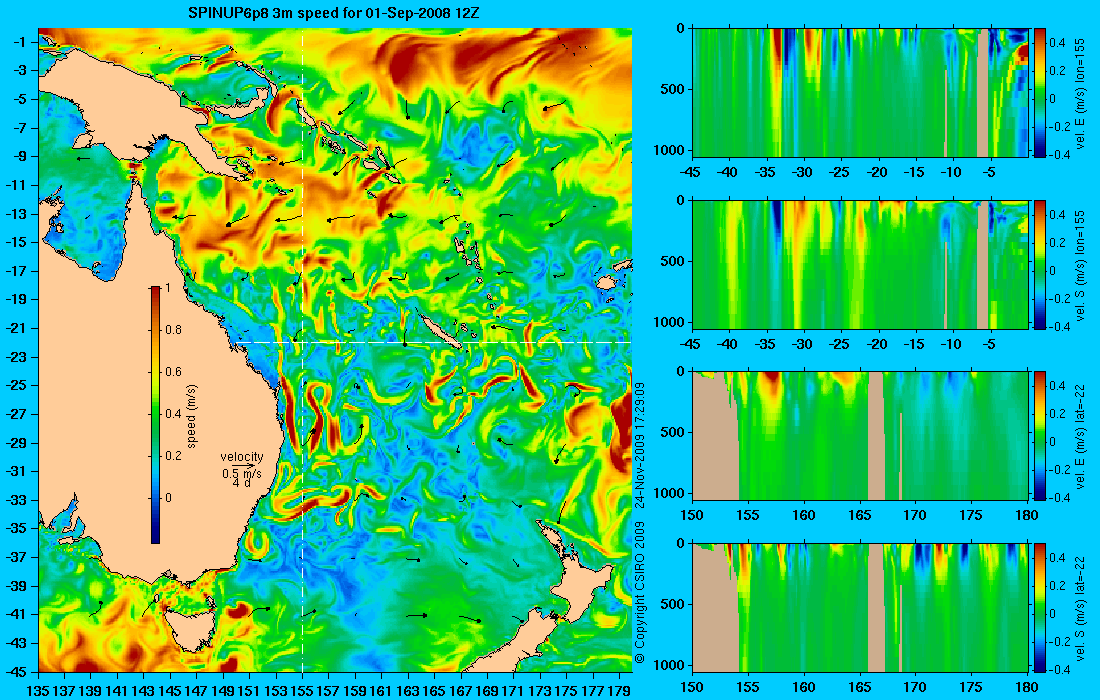Click the speed color bar inside the map
The height and width of the screenshot is (700, 1100).
click(155, 415)
